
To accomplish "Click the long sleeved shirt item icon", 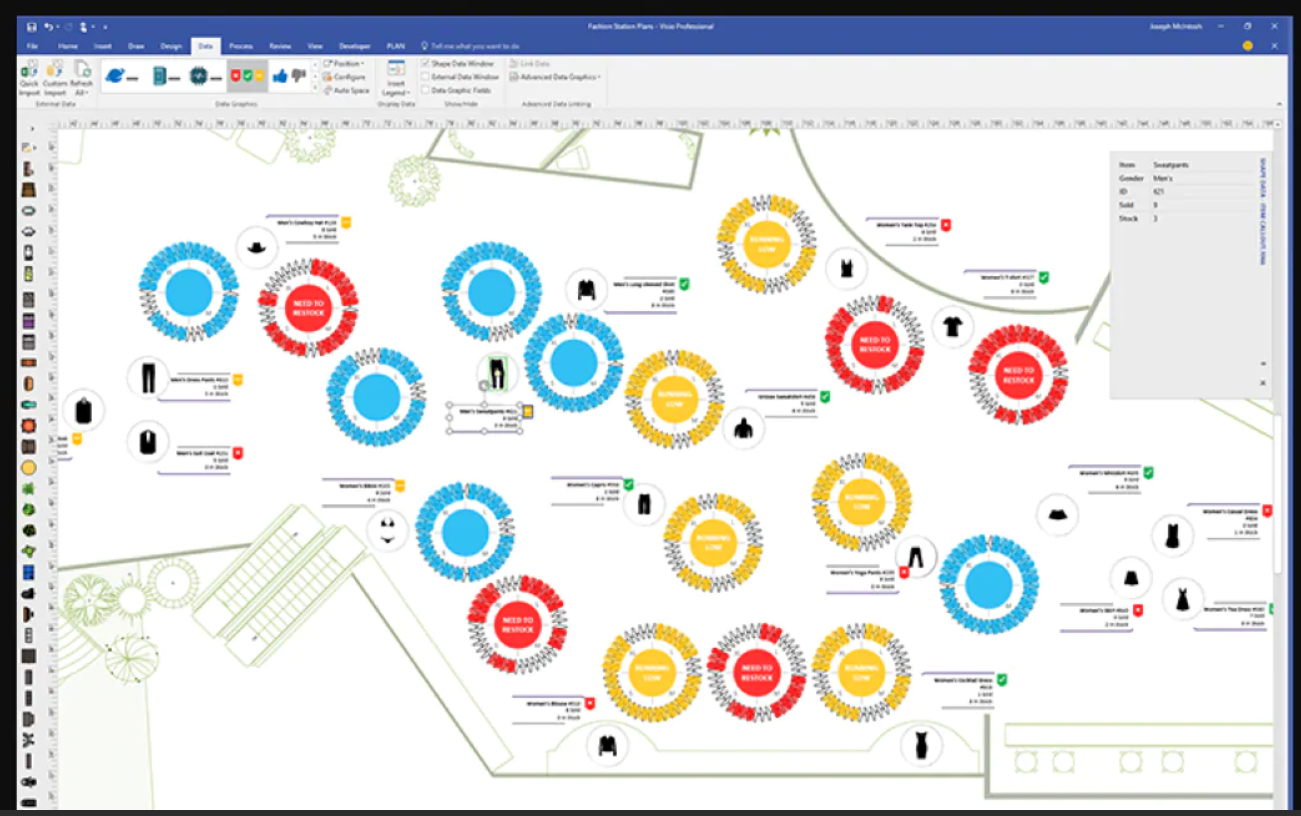I will [586, 289].
